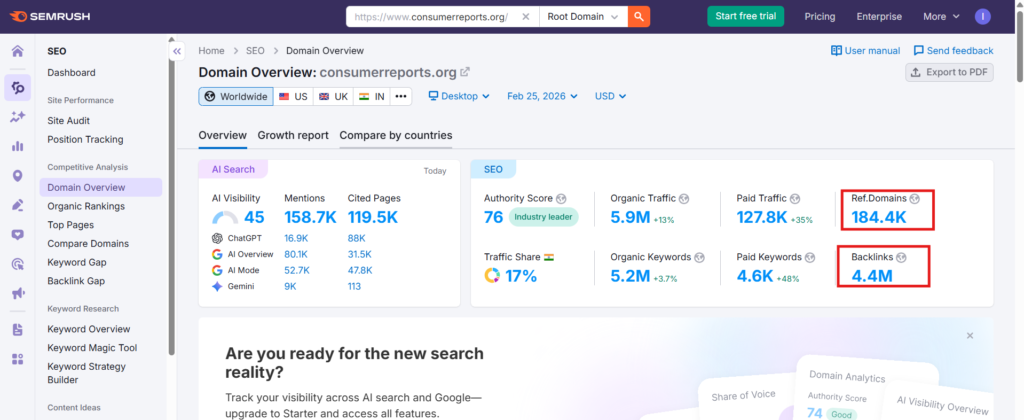This screenshot has width=1024, height=420.
Task: Click the external link icon beside consumerreports.org
Action: pyautogui.click(x=465, y=72)
